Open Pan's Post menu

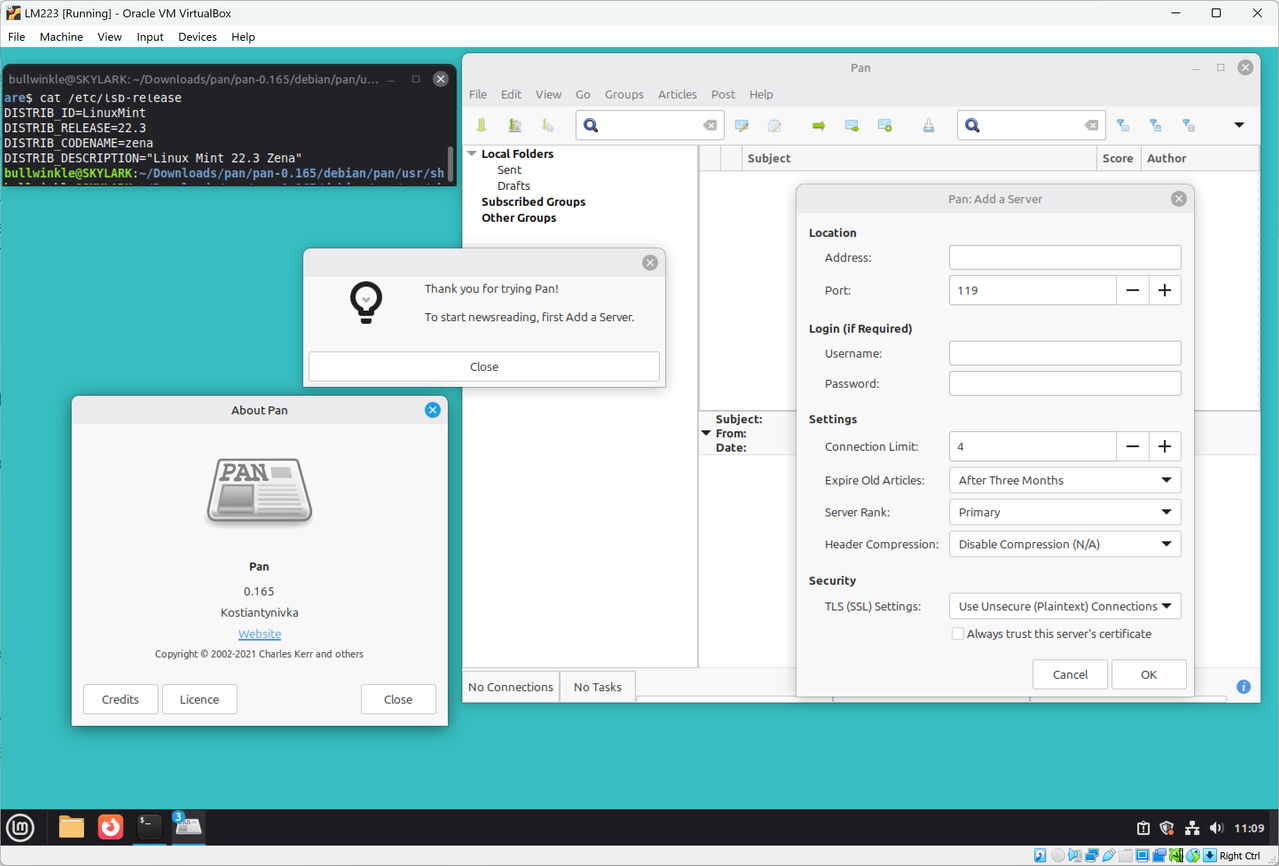(x=723, y=94)
